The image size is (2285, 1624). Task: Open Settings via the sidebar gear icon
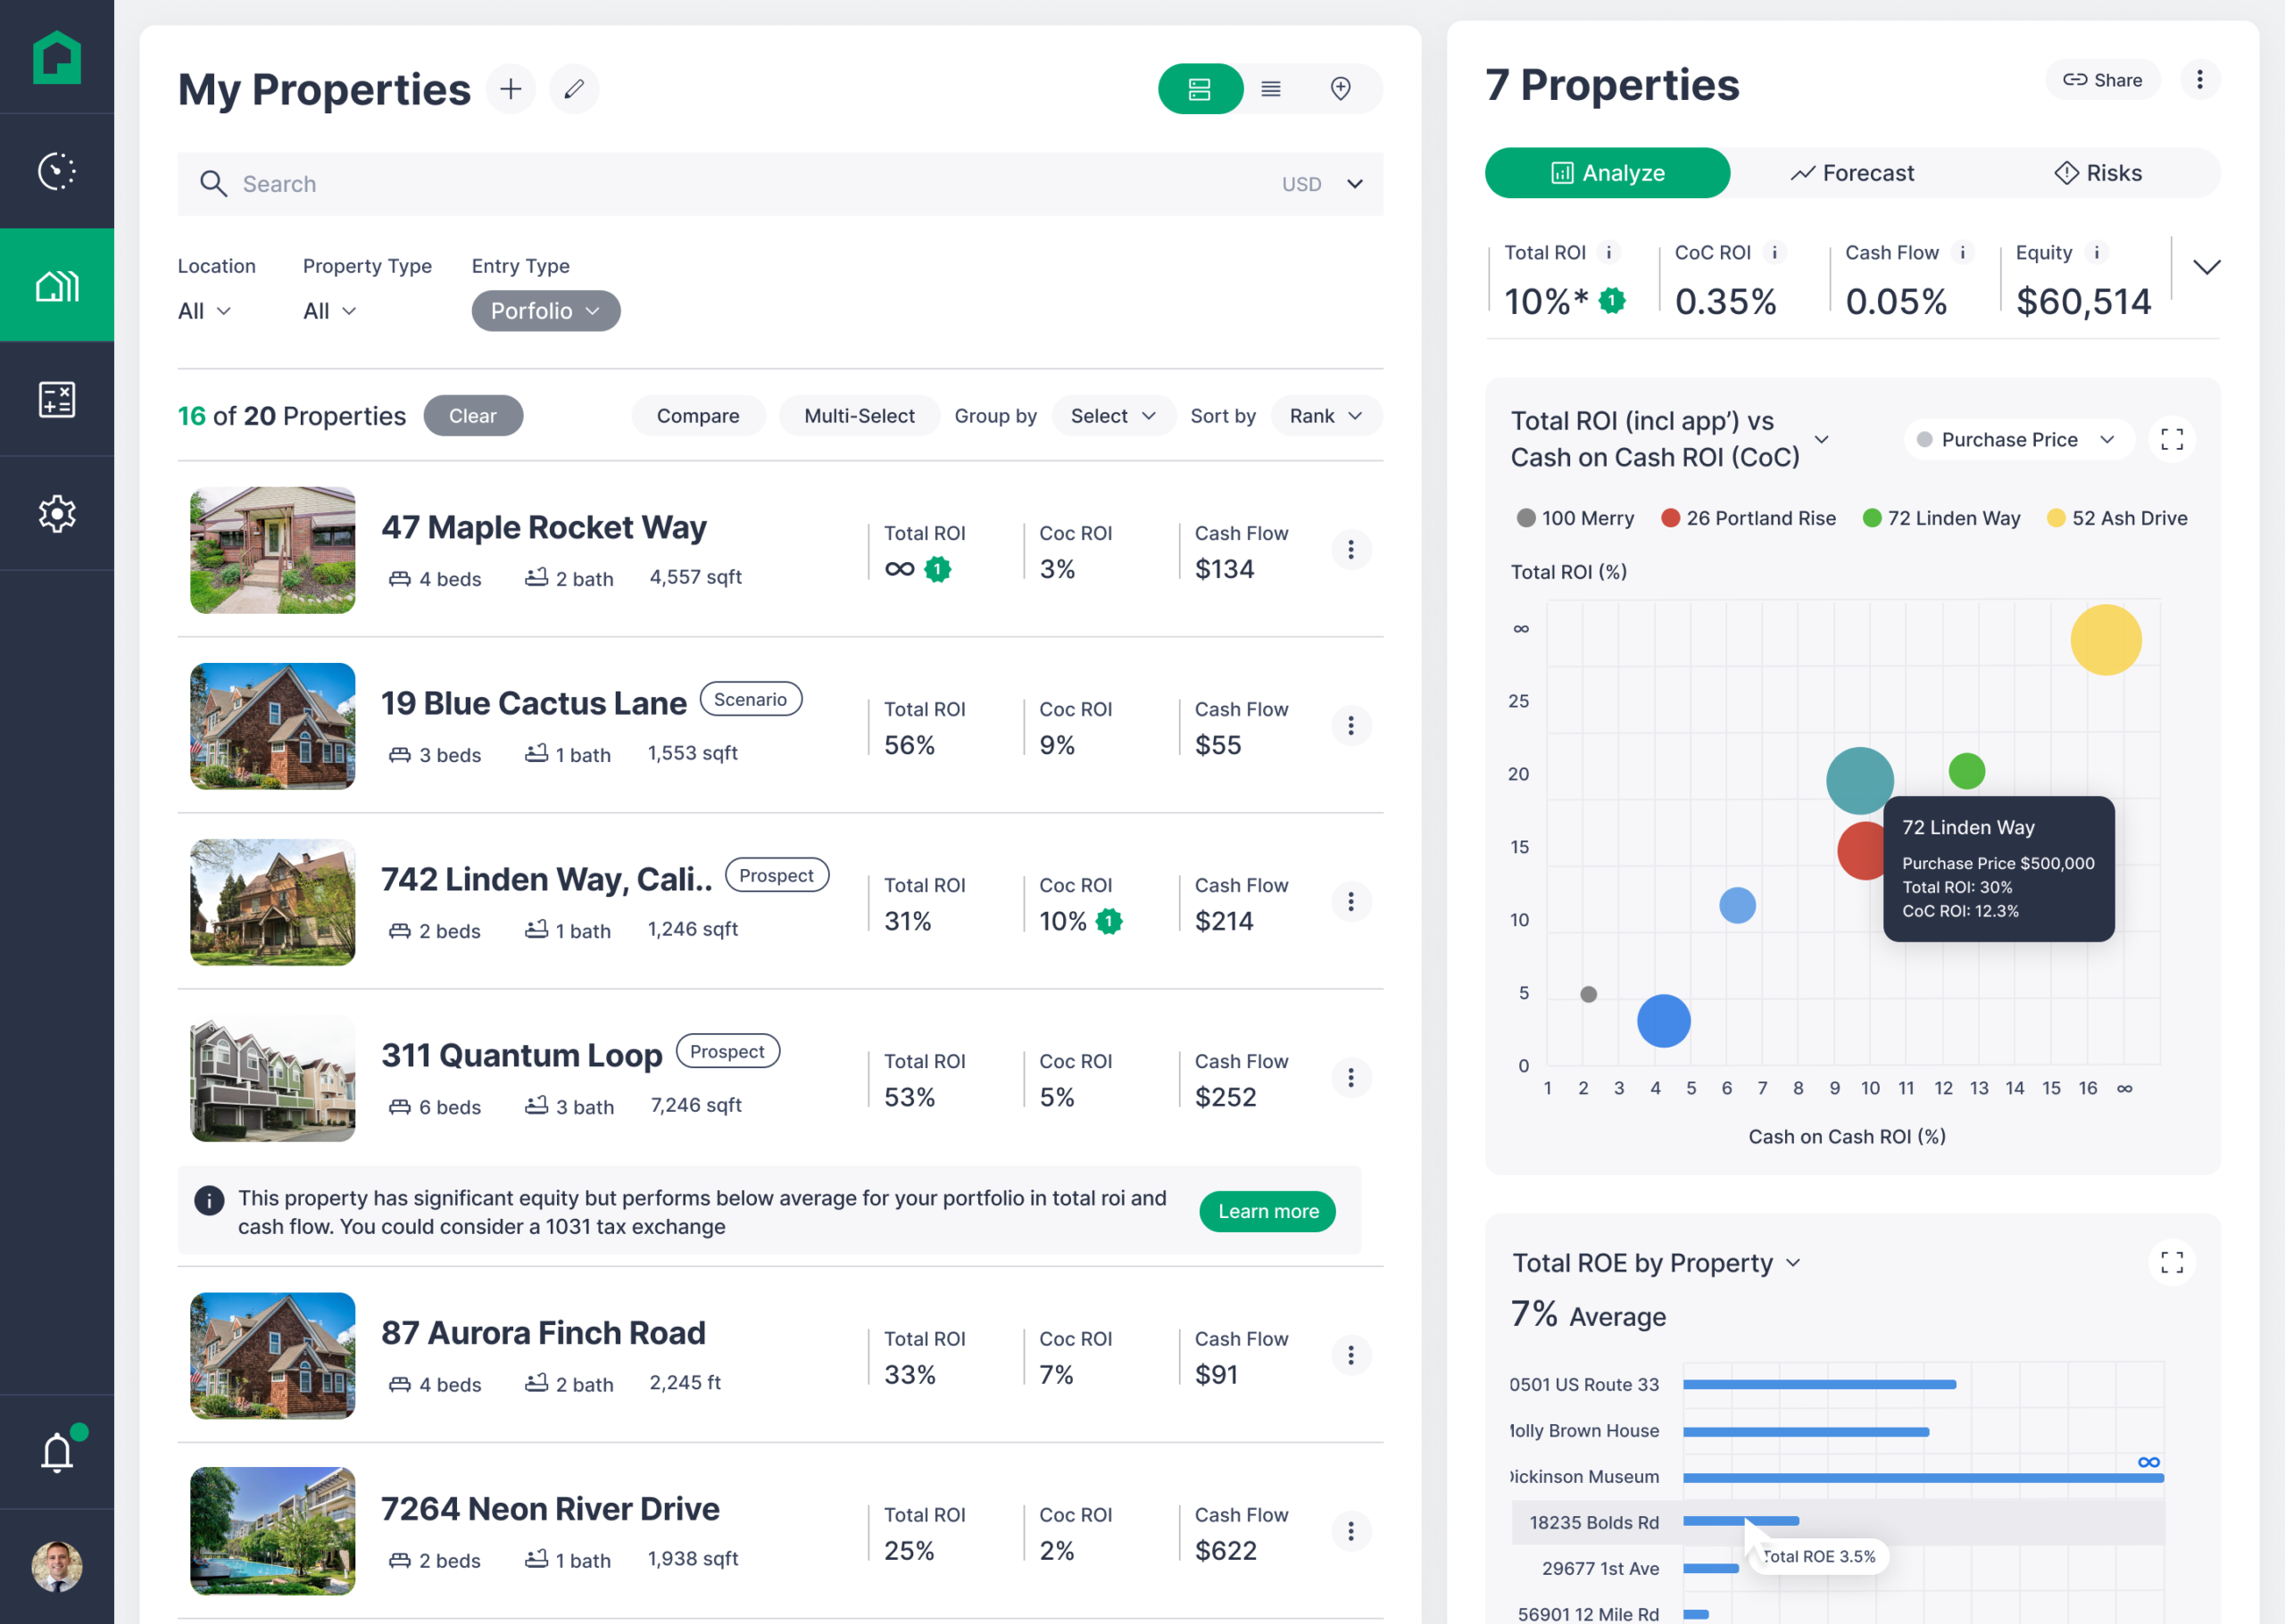click(x=57, y=513)
